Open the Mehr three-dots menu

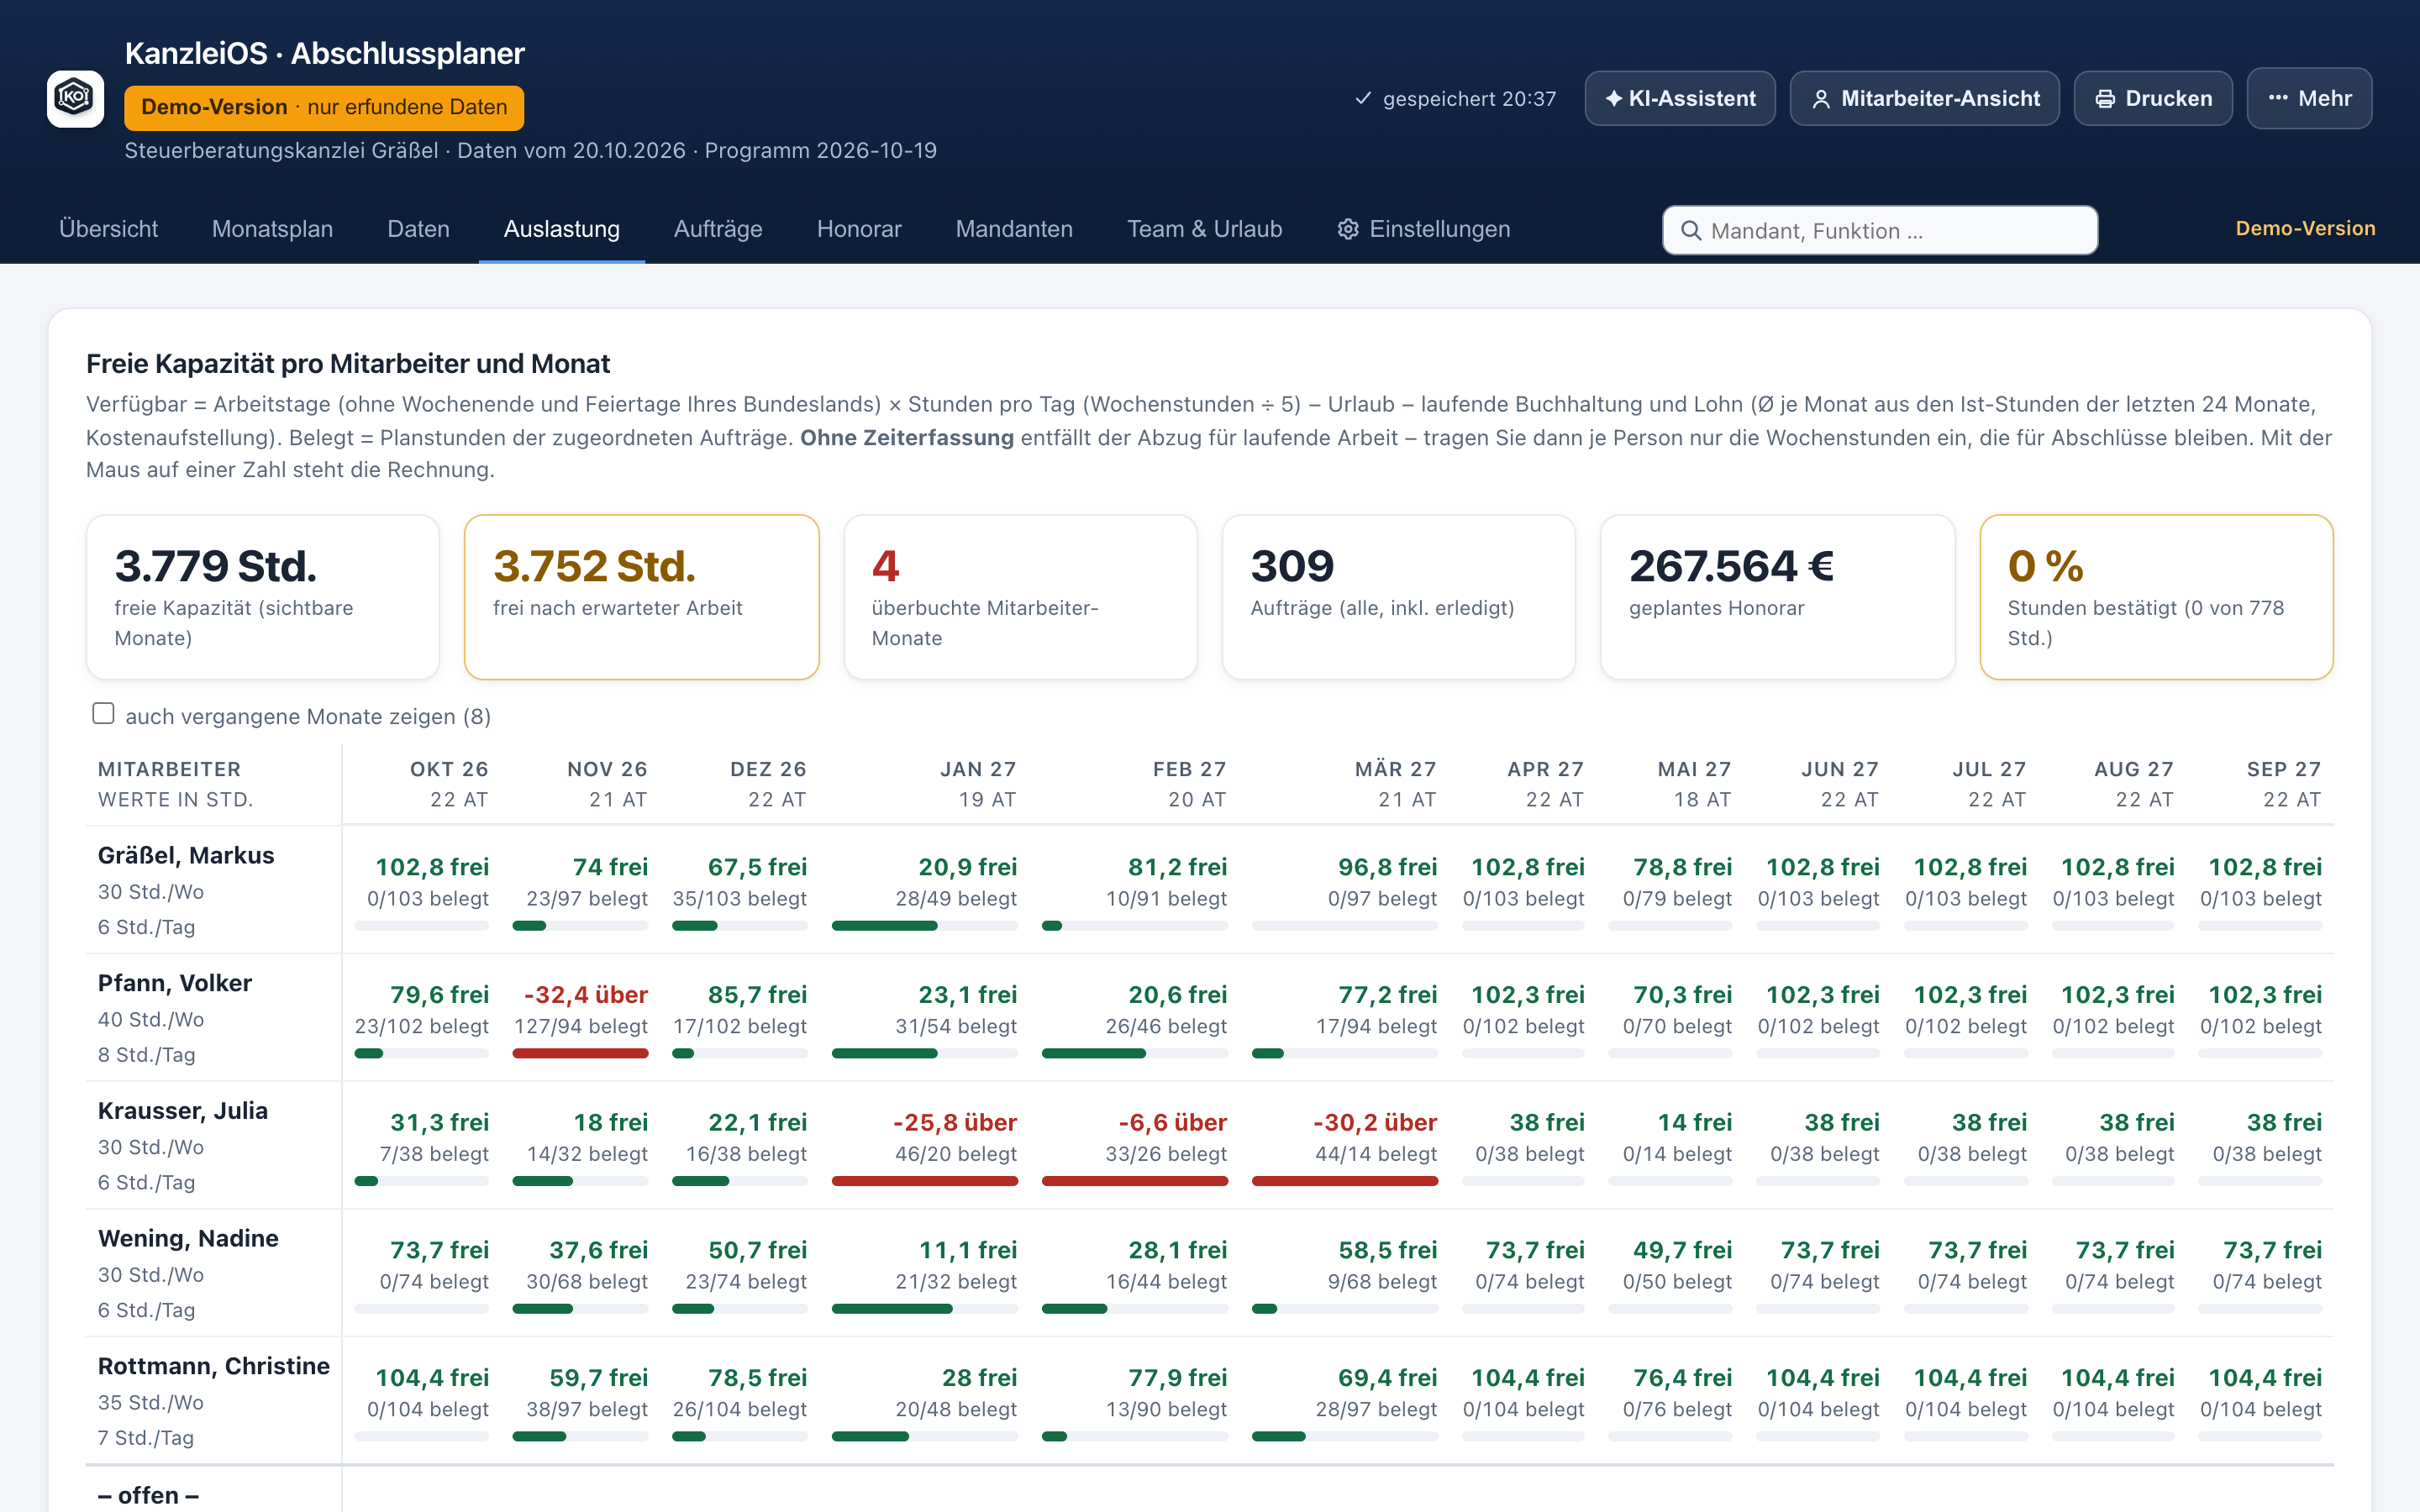tap(2309, 98)
